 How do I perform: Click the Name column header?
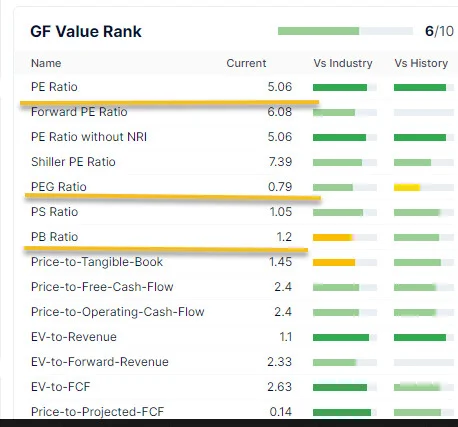point(46,63)
